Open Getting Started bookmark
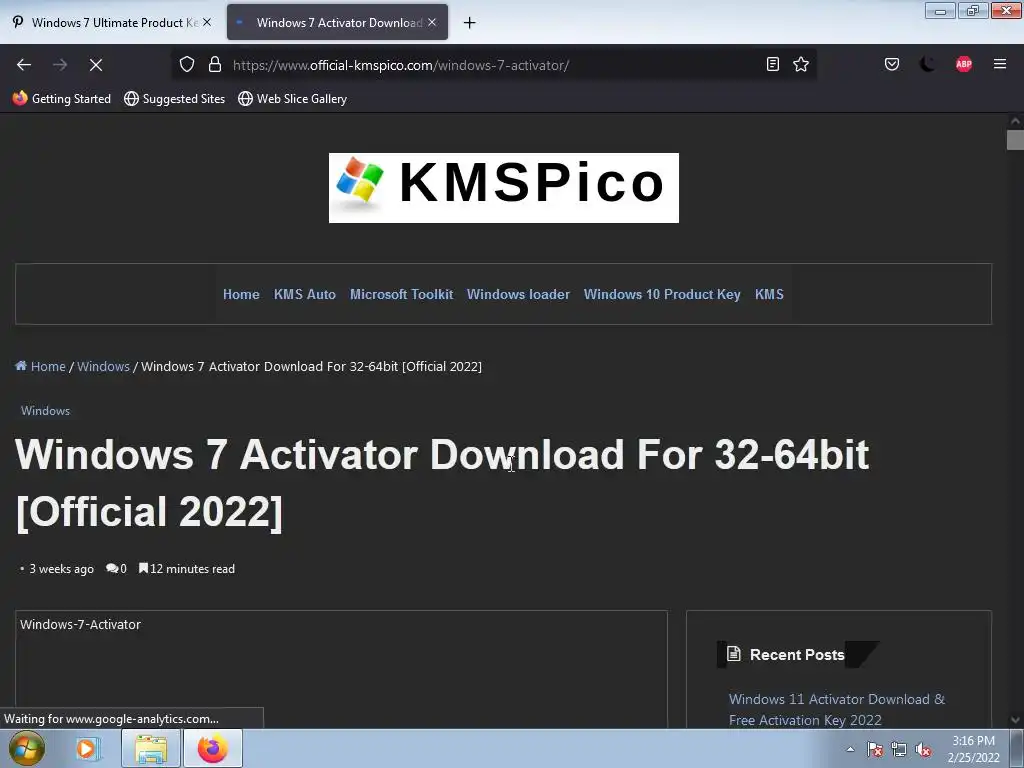This screenshot has height=768, width=1024. coord(62,99)
